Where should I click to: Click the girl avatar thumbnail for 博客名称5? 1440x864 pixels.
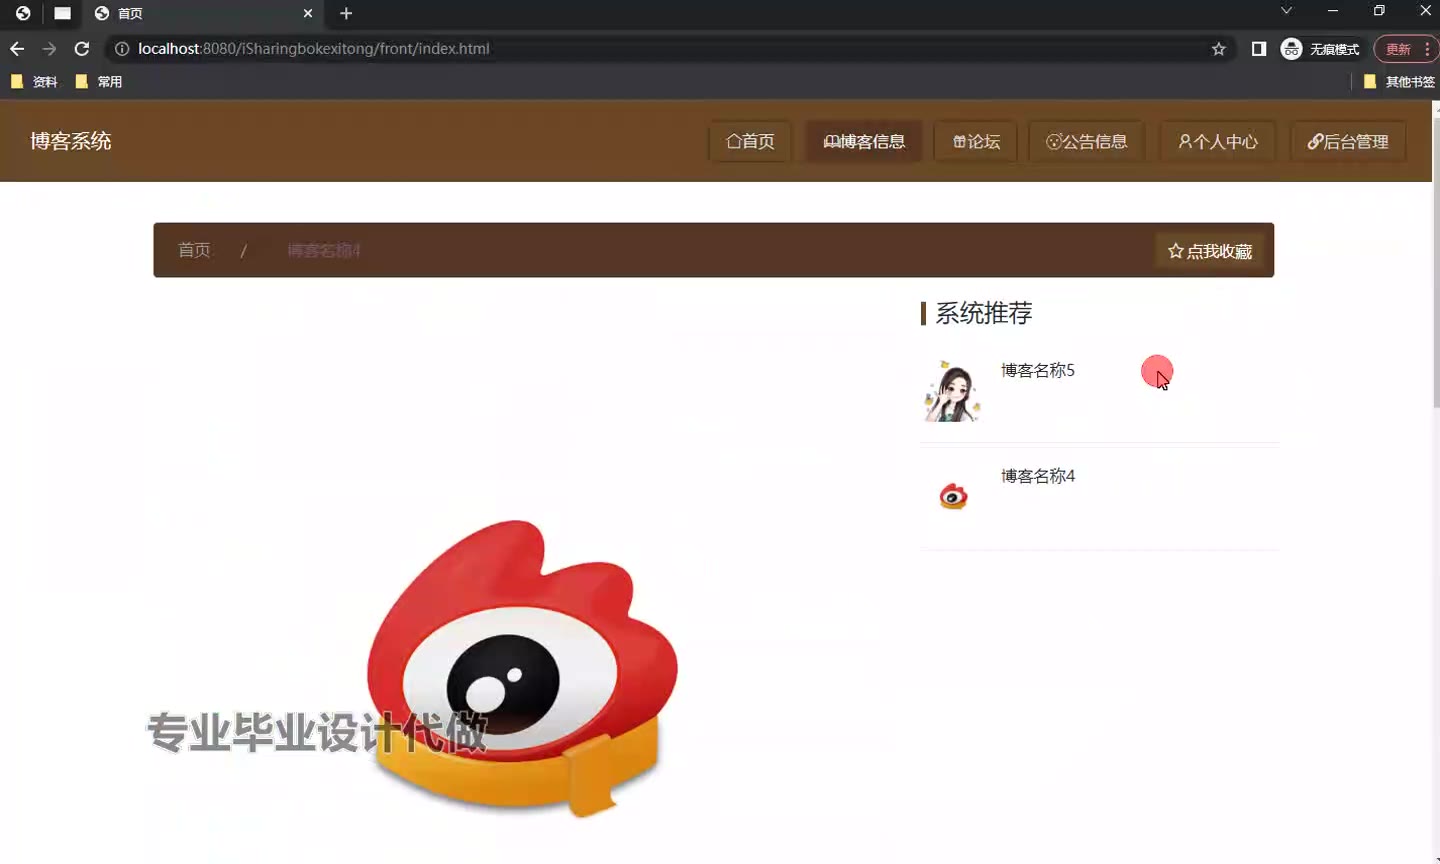tap(952, 391)
